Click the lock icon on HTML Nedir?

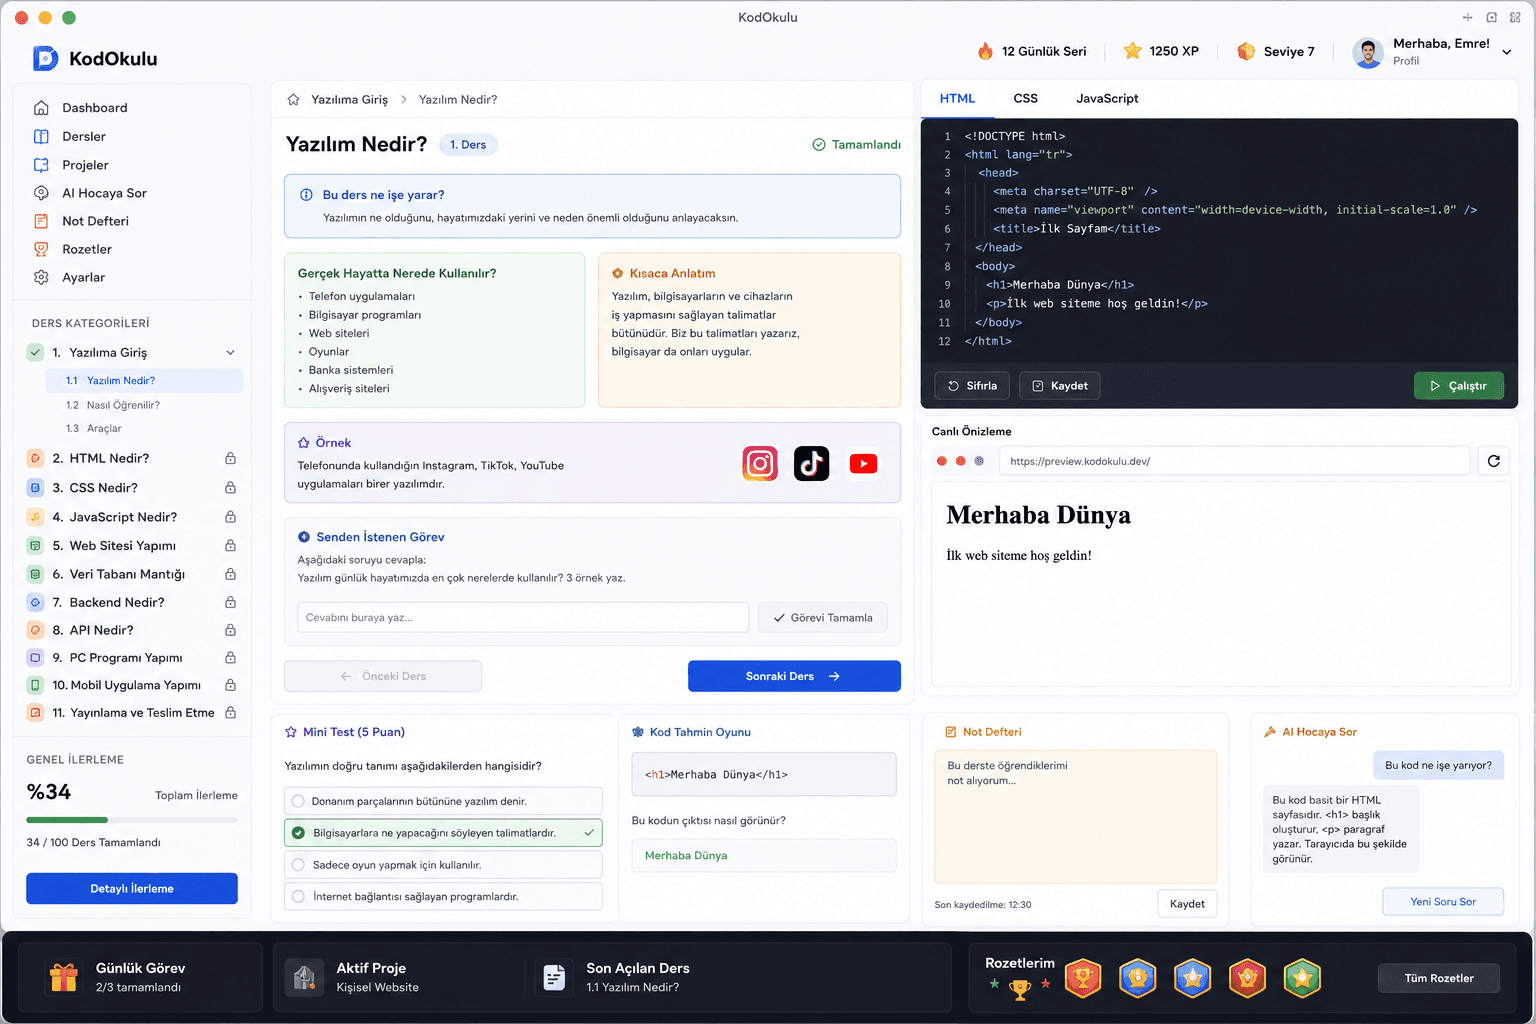pyautogui.click(x=230, y=458)
